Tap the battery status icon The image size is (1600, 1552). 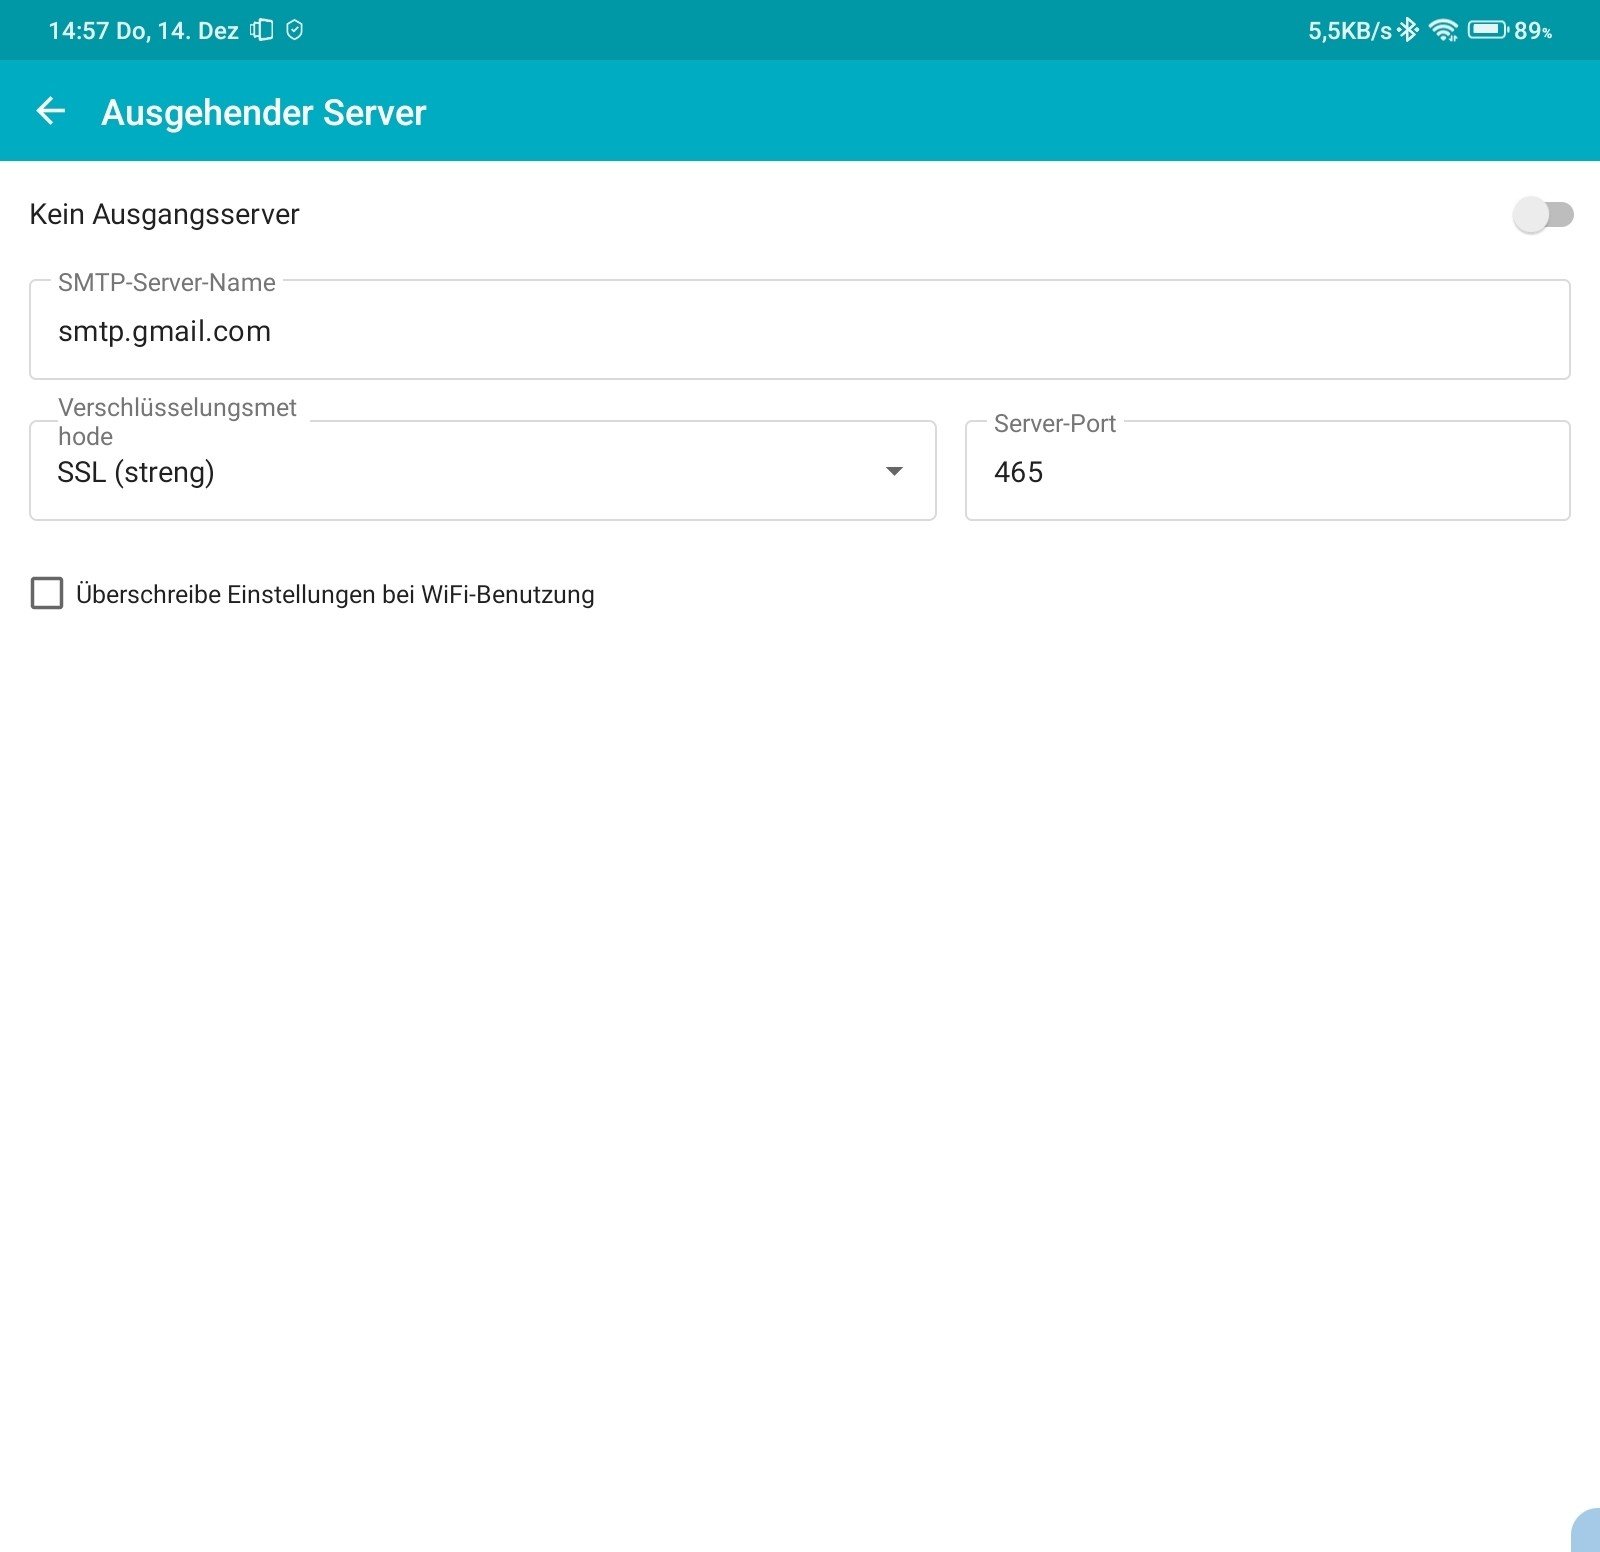click(1488, 30)
